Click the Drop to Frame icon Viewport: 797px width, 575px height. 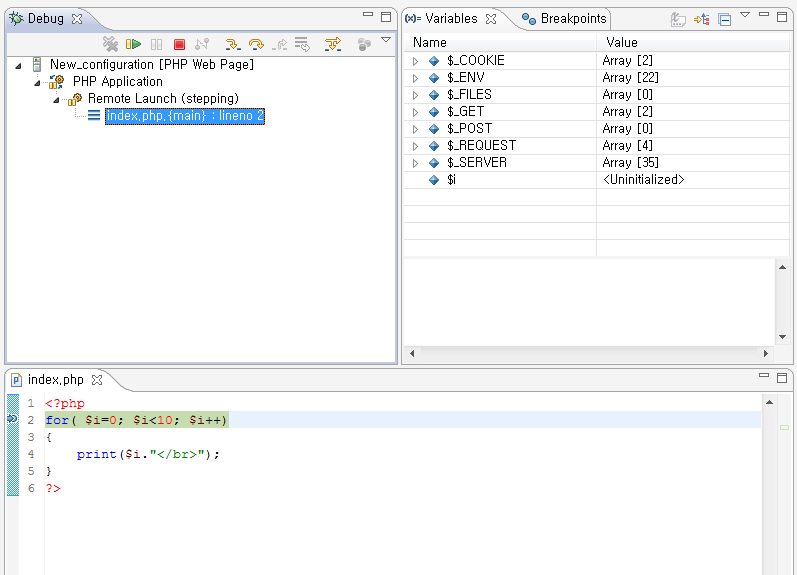pos(302,44)
